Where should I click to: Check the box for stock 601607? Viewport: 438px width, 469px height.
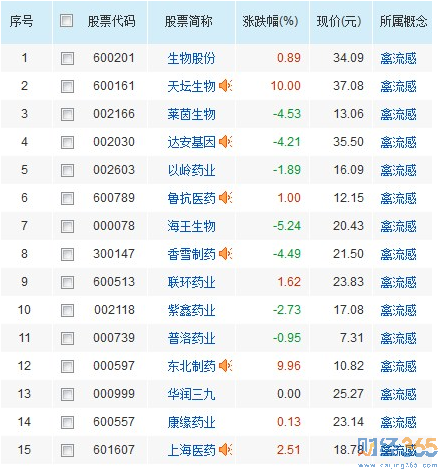pos(67,450)
